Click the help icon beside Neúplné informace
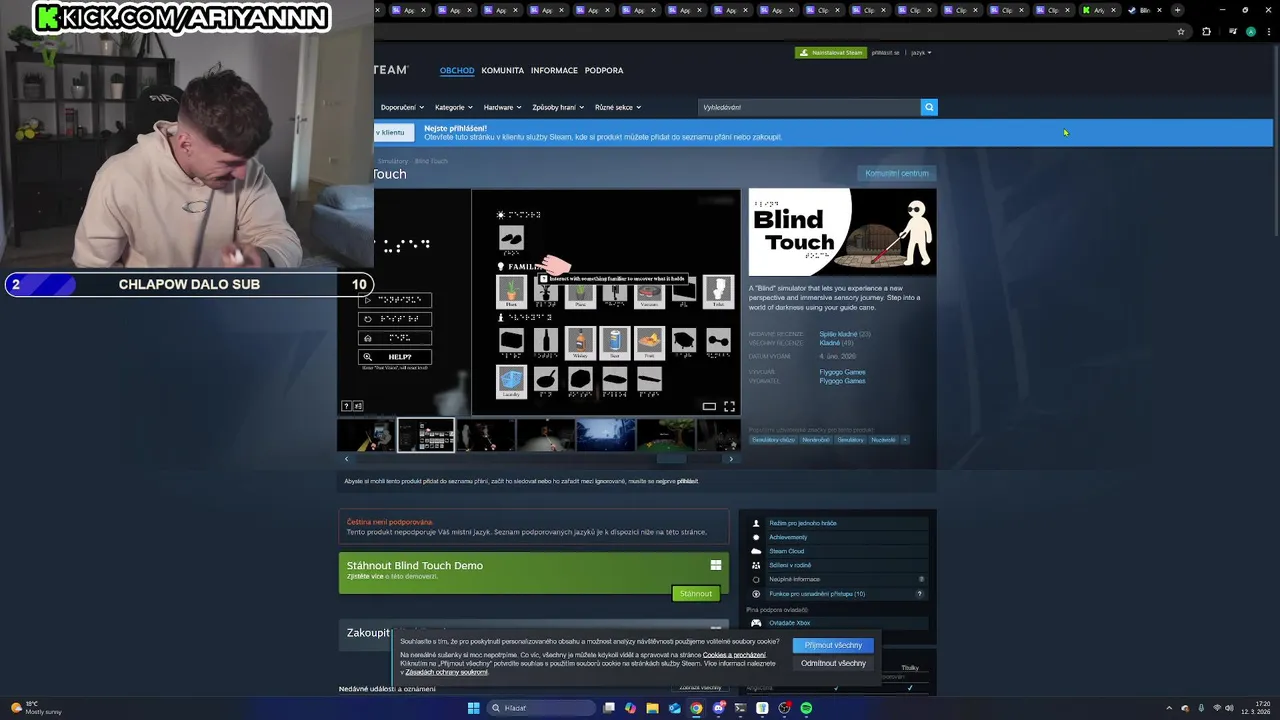The height and width of the screenshot is (720, 1280). (x=921, y=579)
